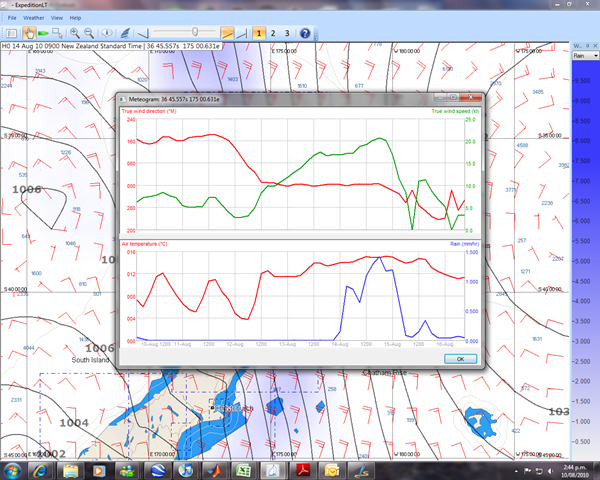This screenshot has height=480, width=600.
Task: Pin the weather legend side panel
Action: pyautogui.click(x=588, y=46)
